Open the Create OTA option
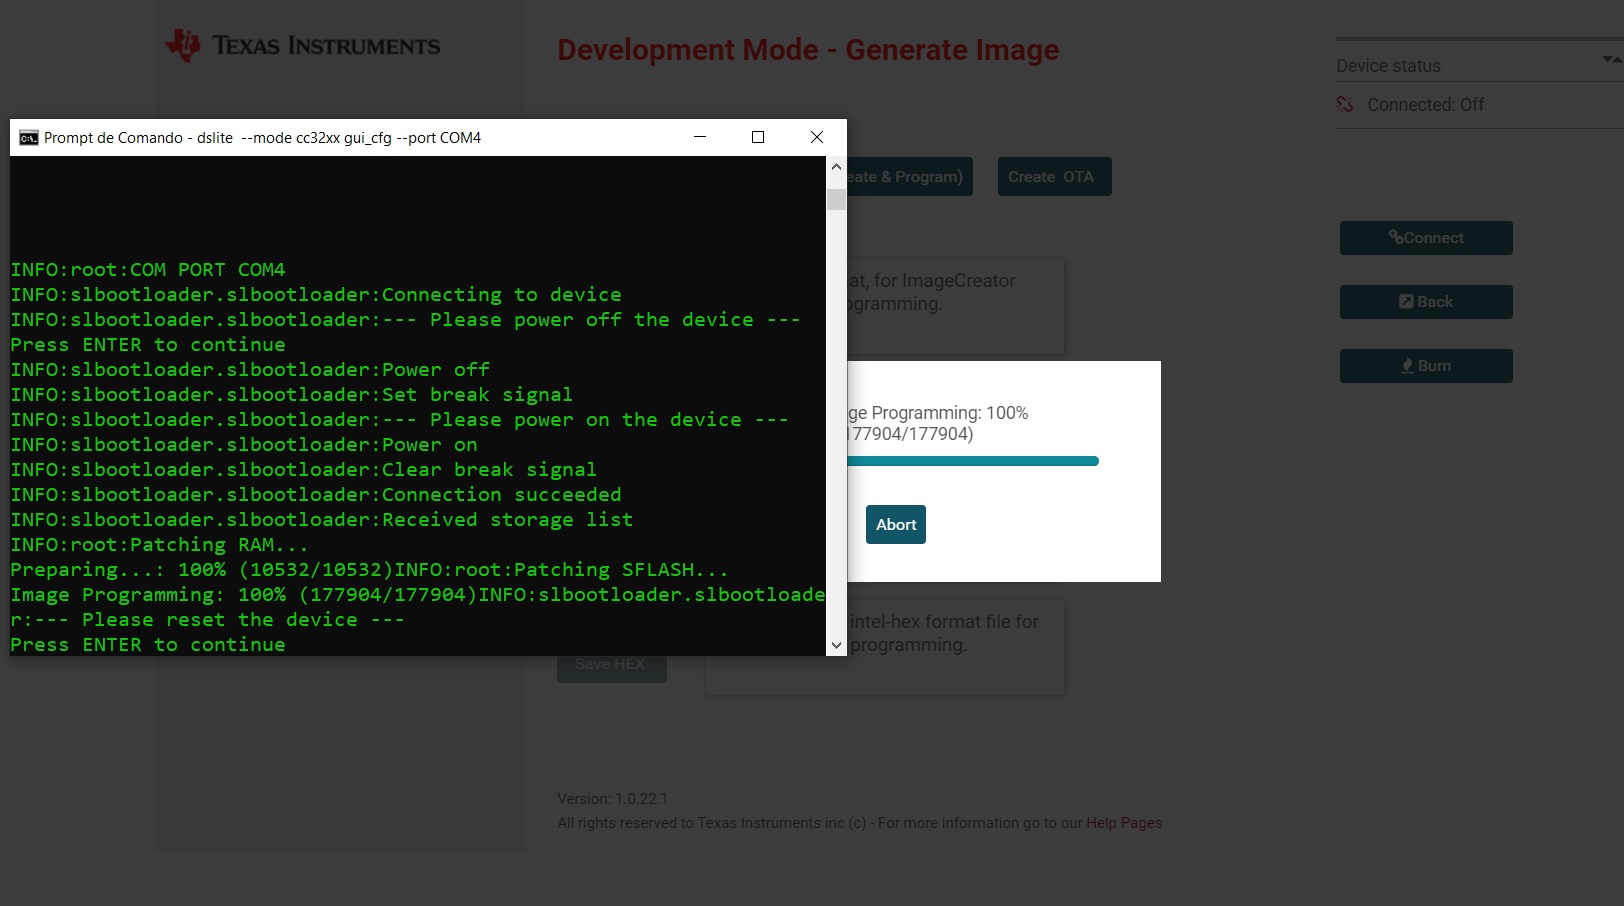Screen dimensions: 1624x906 coord(1054,177)
